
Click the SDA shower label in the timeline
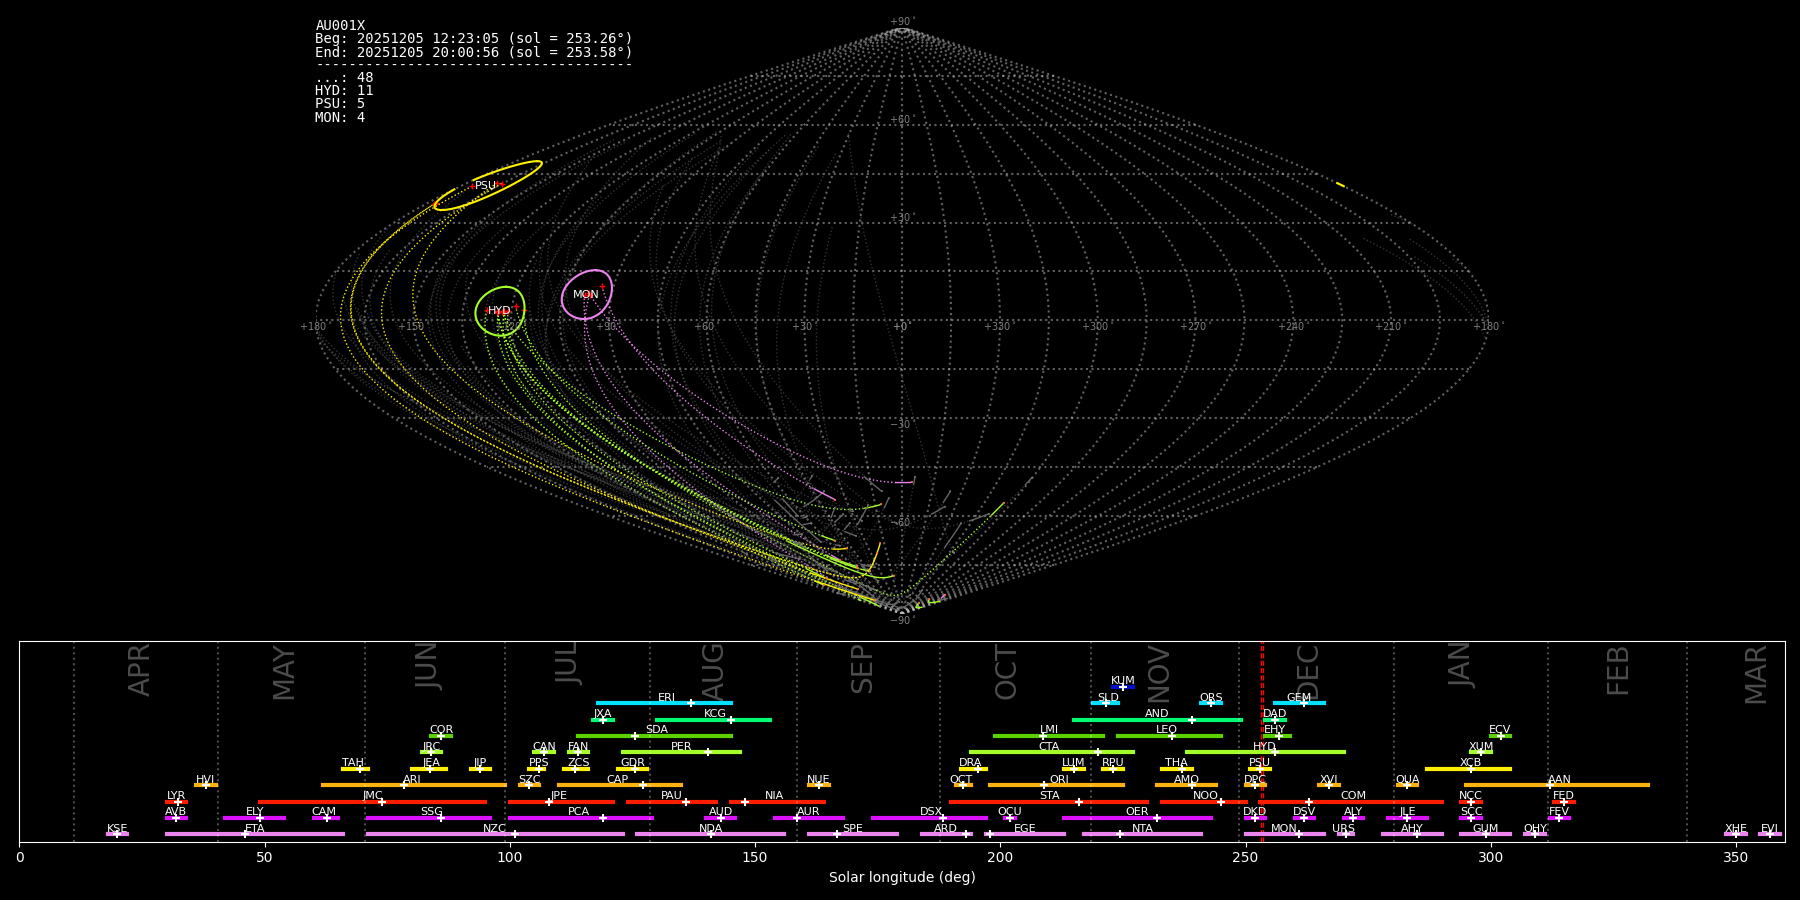(657, 730)
